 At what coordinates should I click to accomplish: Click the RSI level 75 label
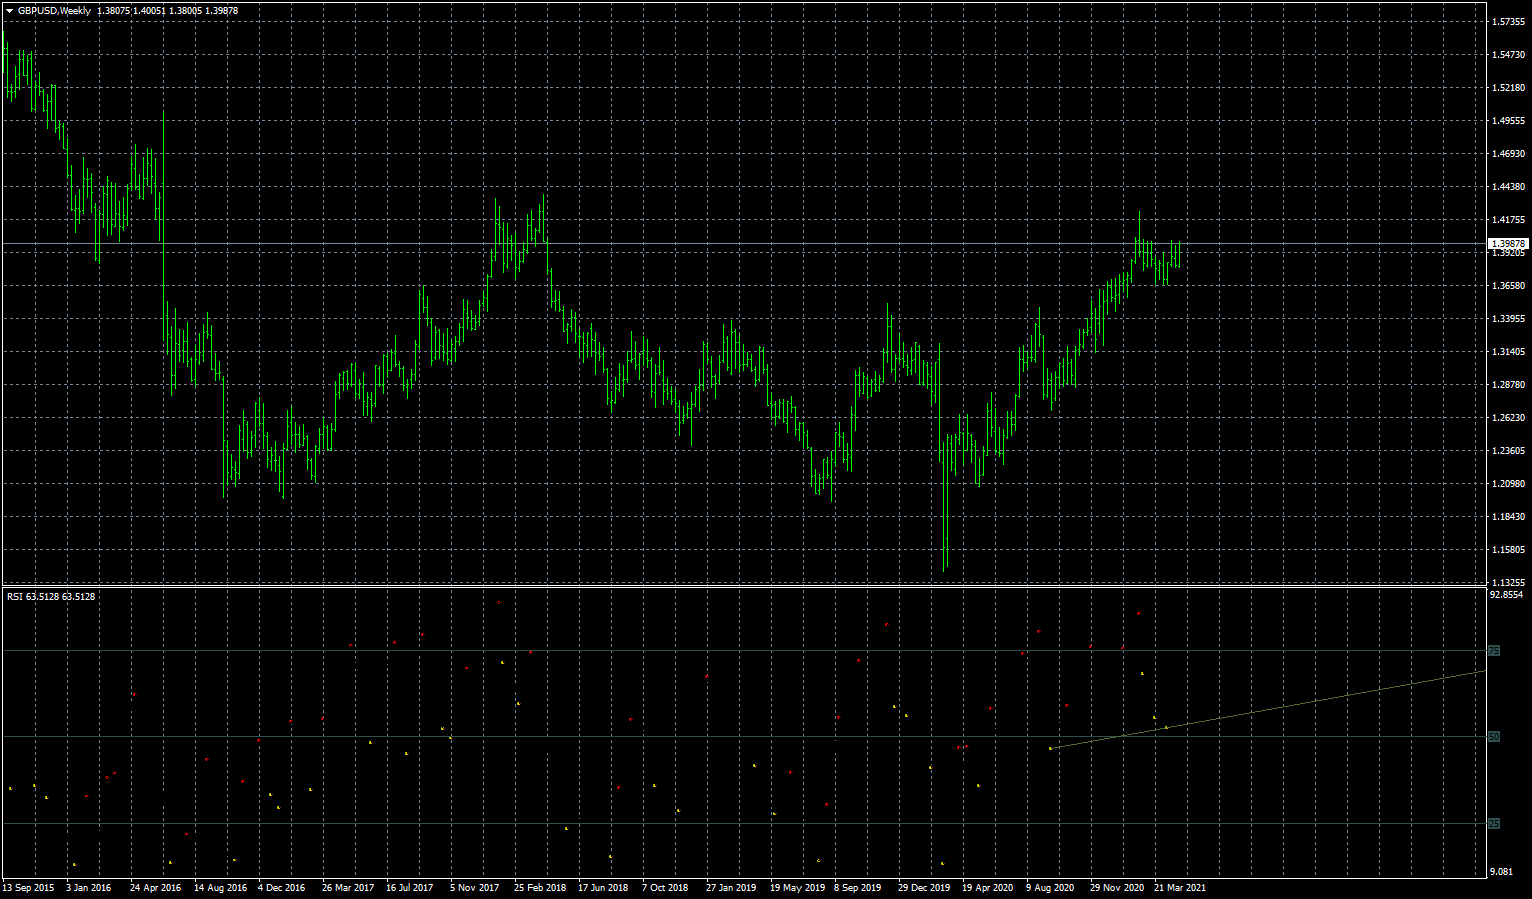coord(1494,651)
